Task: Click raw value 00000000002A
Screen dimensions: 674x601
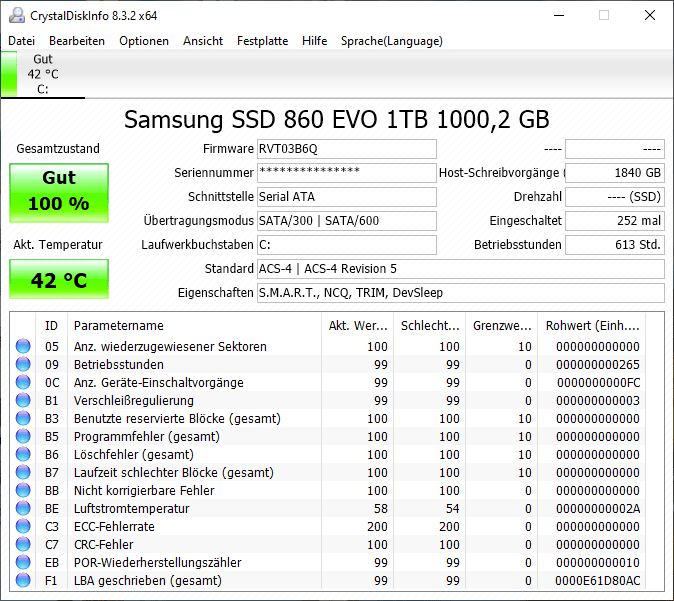Action: [x=598, y=509]
